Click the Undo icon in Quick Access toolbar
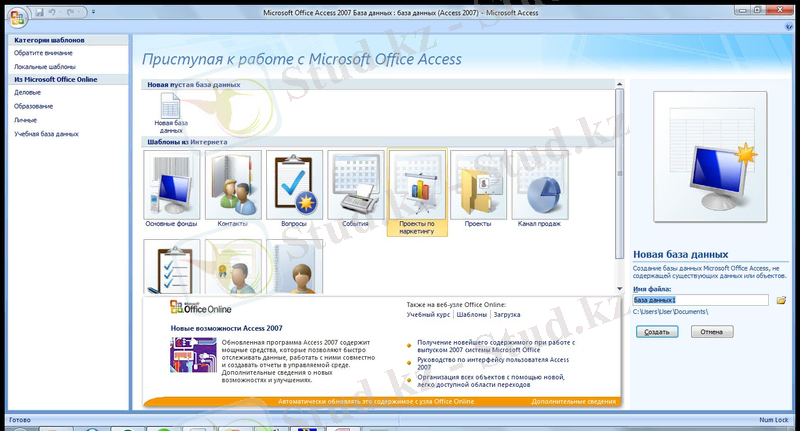This screenshot has height=431, width=800. [52, 12]
